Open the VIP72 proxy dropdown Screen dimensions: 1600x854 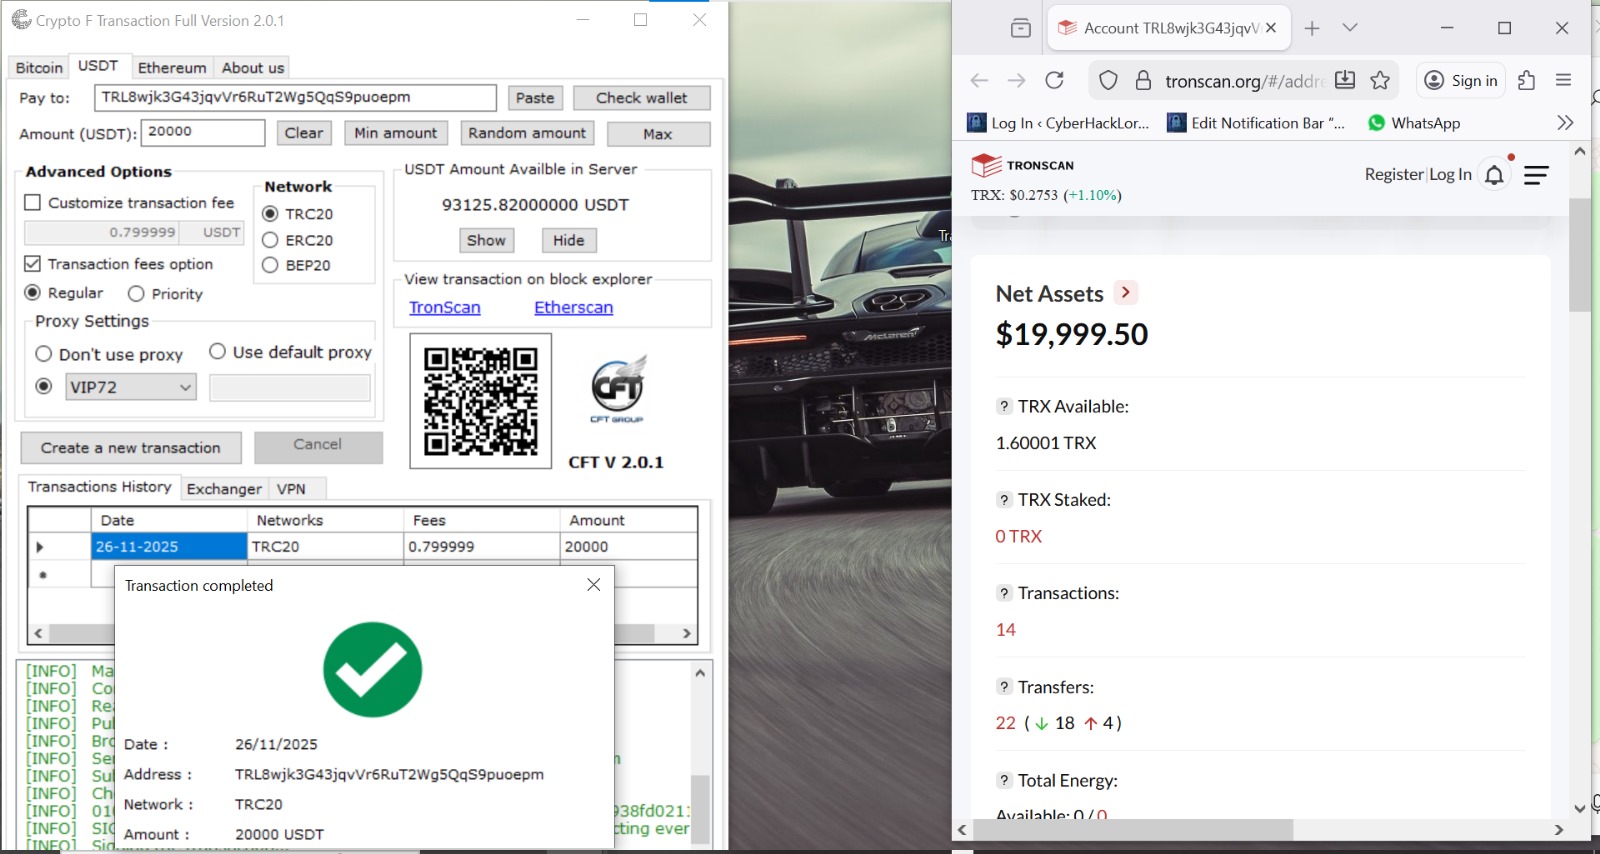(x=185, y=387)
